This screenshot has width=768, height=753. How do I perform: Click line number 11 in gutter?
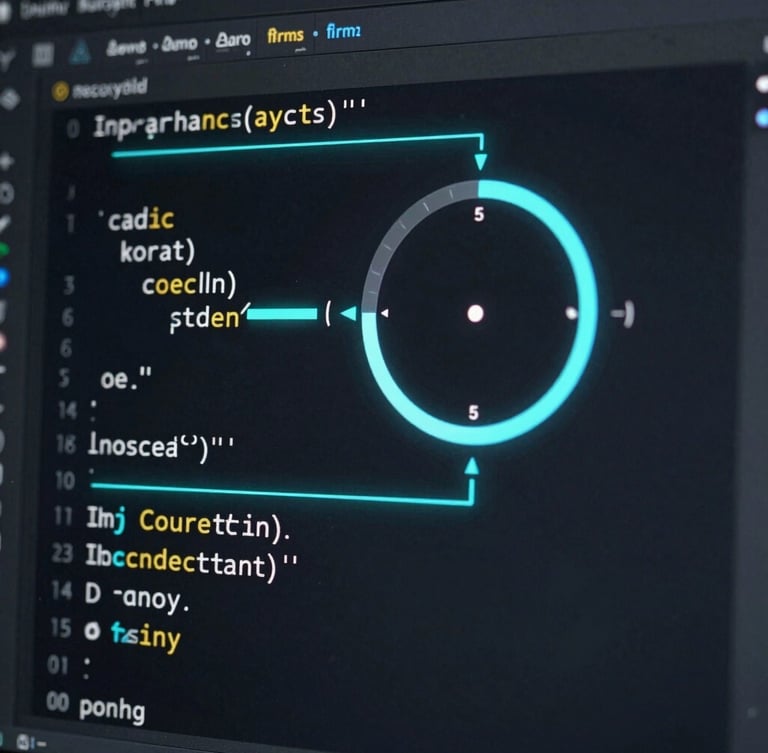(63, 516)
